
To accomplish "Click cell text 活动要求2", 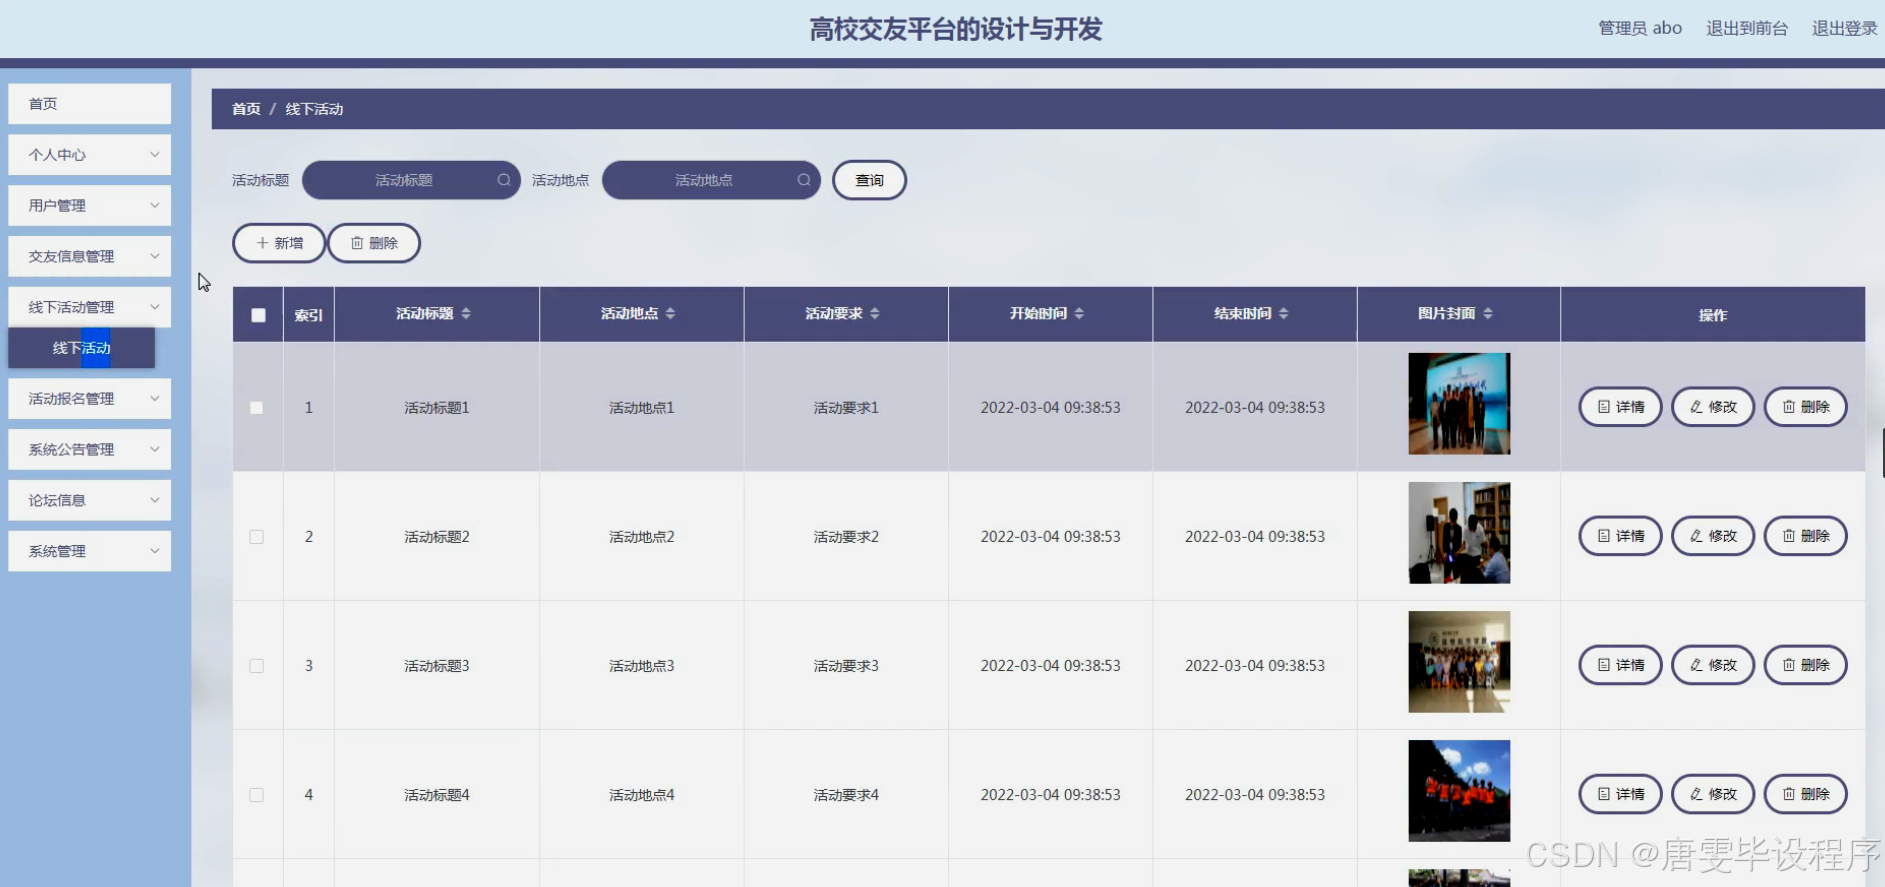I will click(x=846, y=537).
